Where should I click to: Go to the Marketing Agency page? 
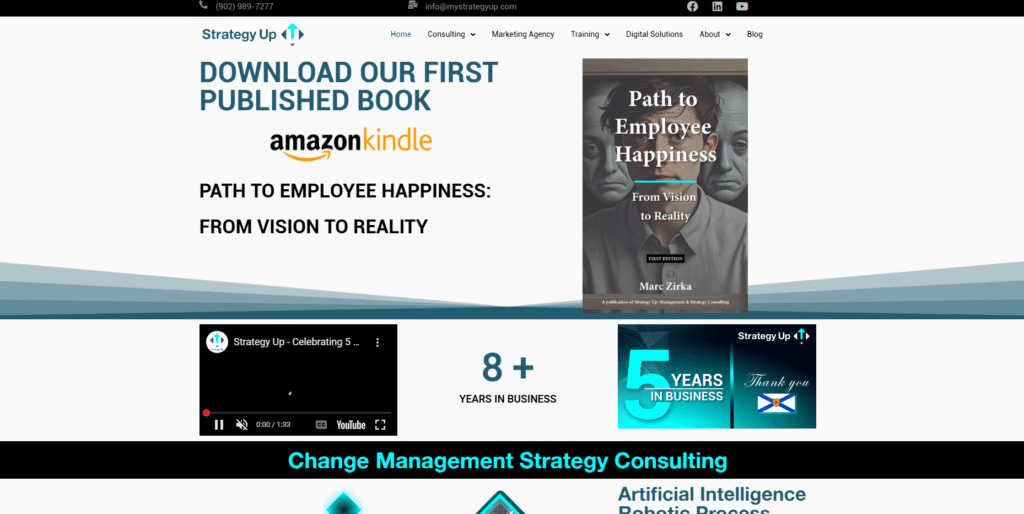coord(522,34)
